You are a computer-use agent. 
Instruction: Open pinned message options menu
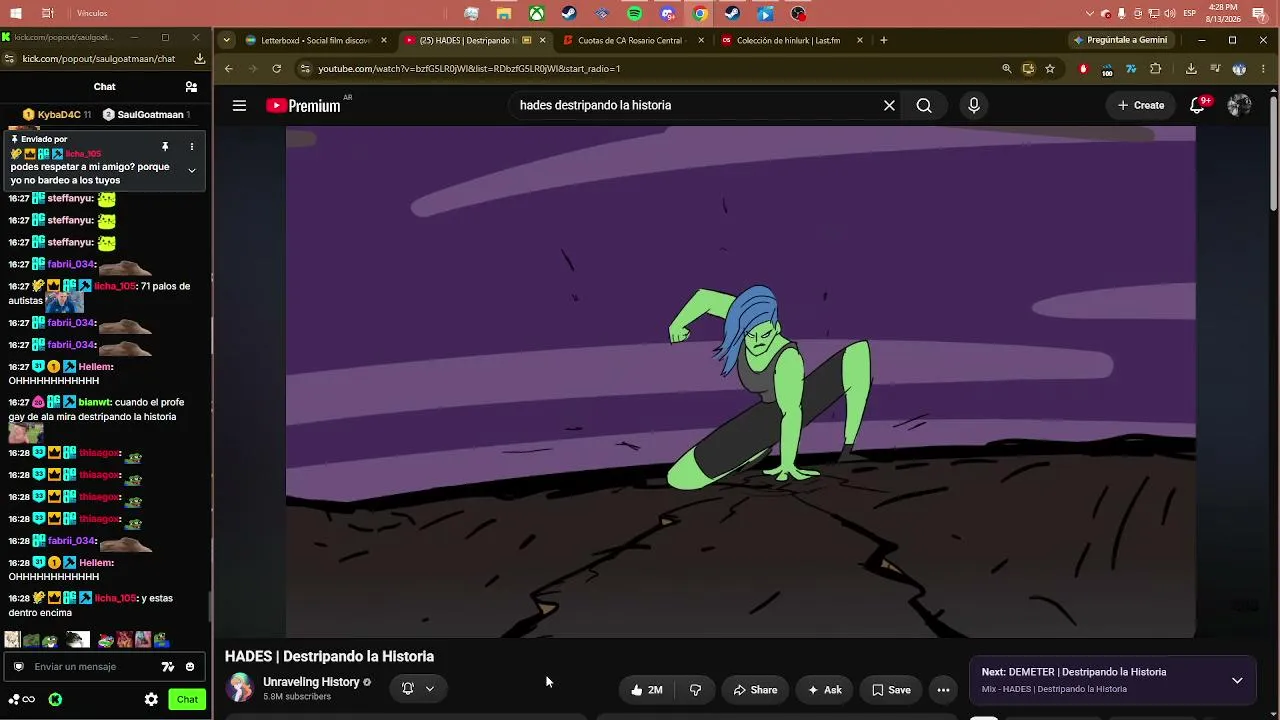coord(191,147)
